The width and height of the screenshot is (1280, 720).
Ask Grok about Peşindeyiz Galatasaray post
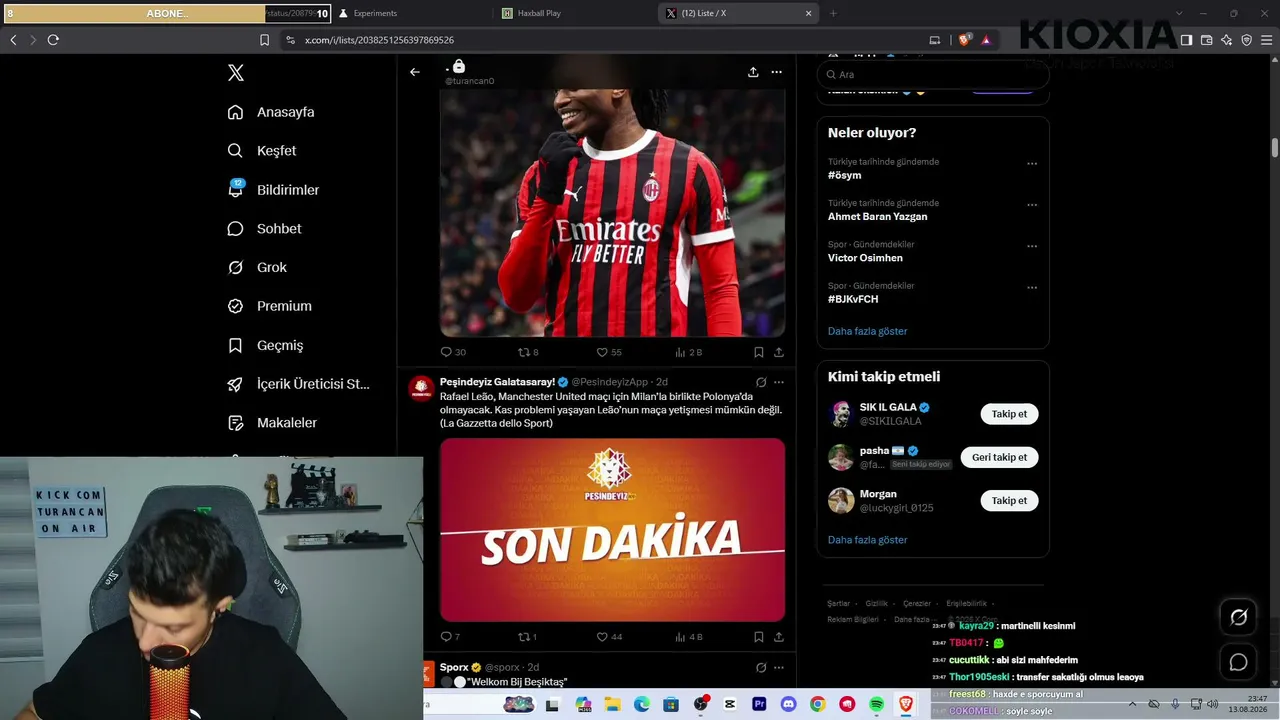click(x=761, y=382)
